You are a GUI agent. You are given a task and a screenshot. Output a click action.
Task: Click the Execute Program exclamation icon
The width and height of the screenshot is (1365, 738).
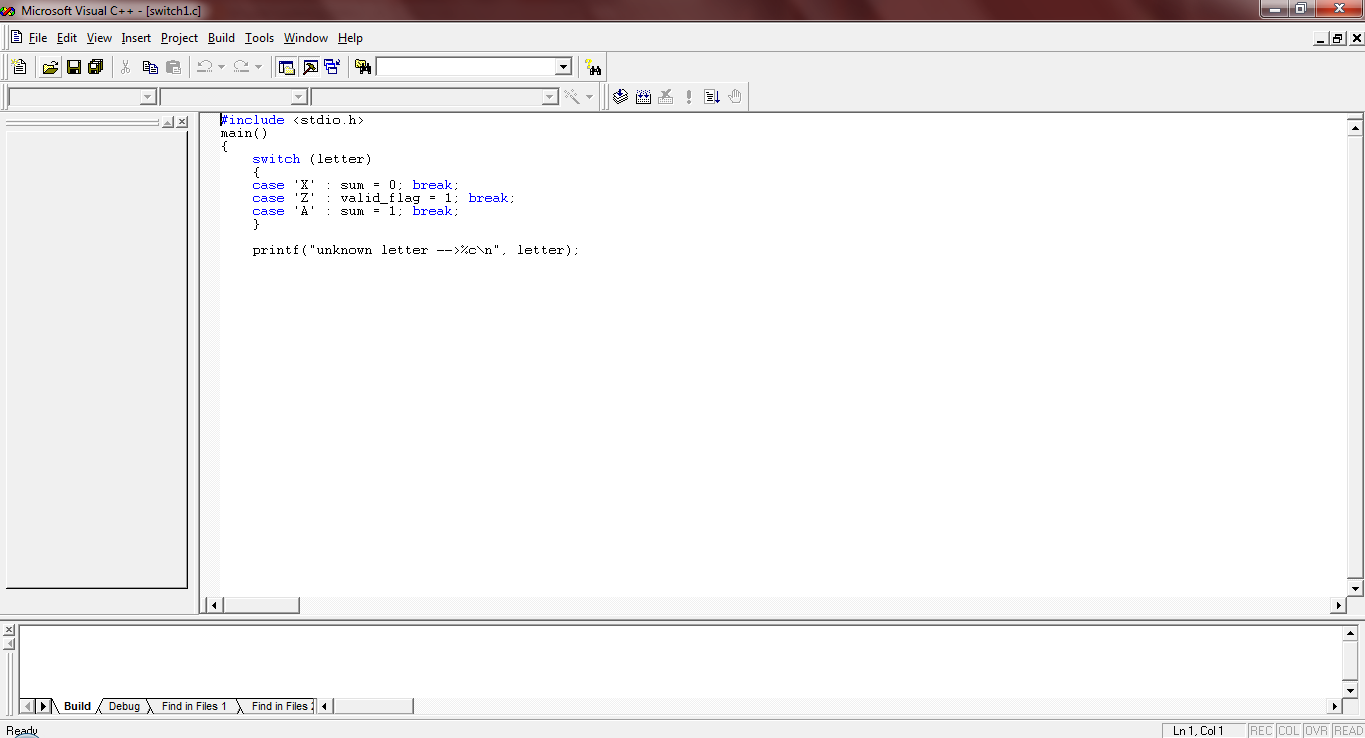pyautogui.click(x=689, y=96)
